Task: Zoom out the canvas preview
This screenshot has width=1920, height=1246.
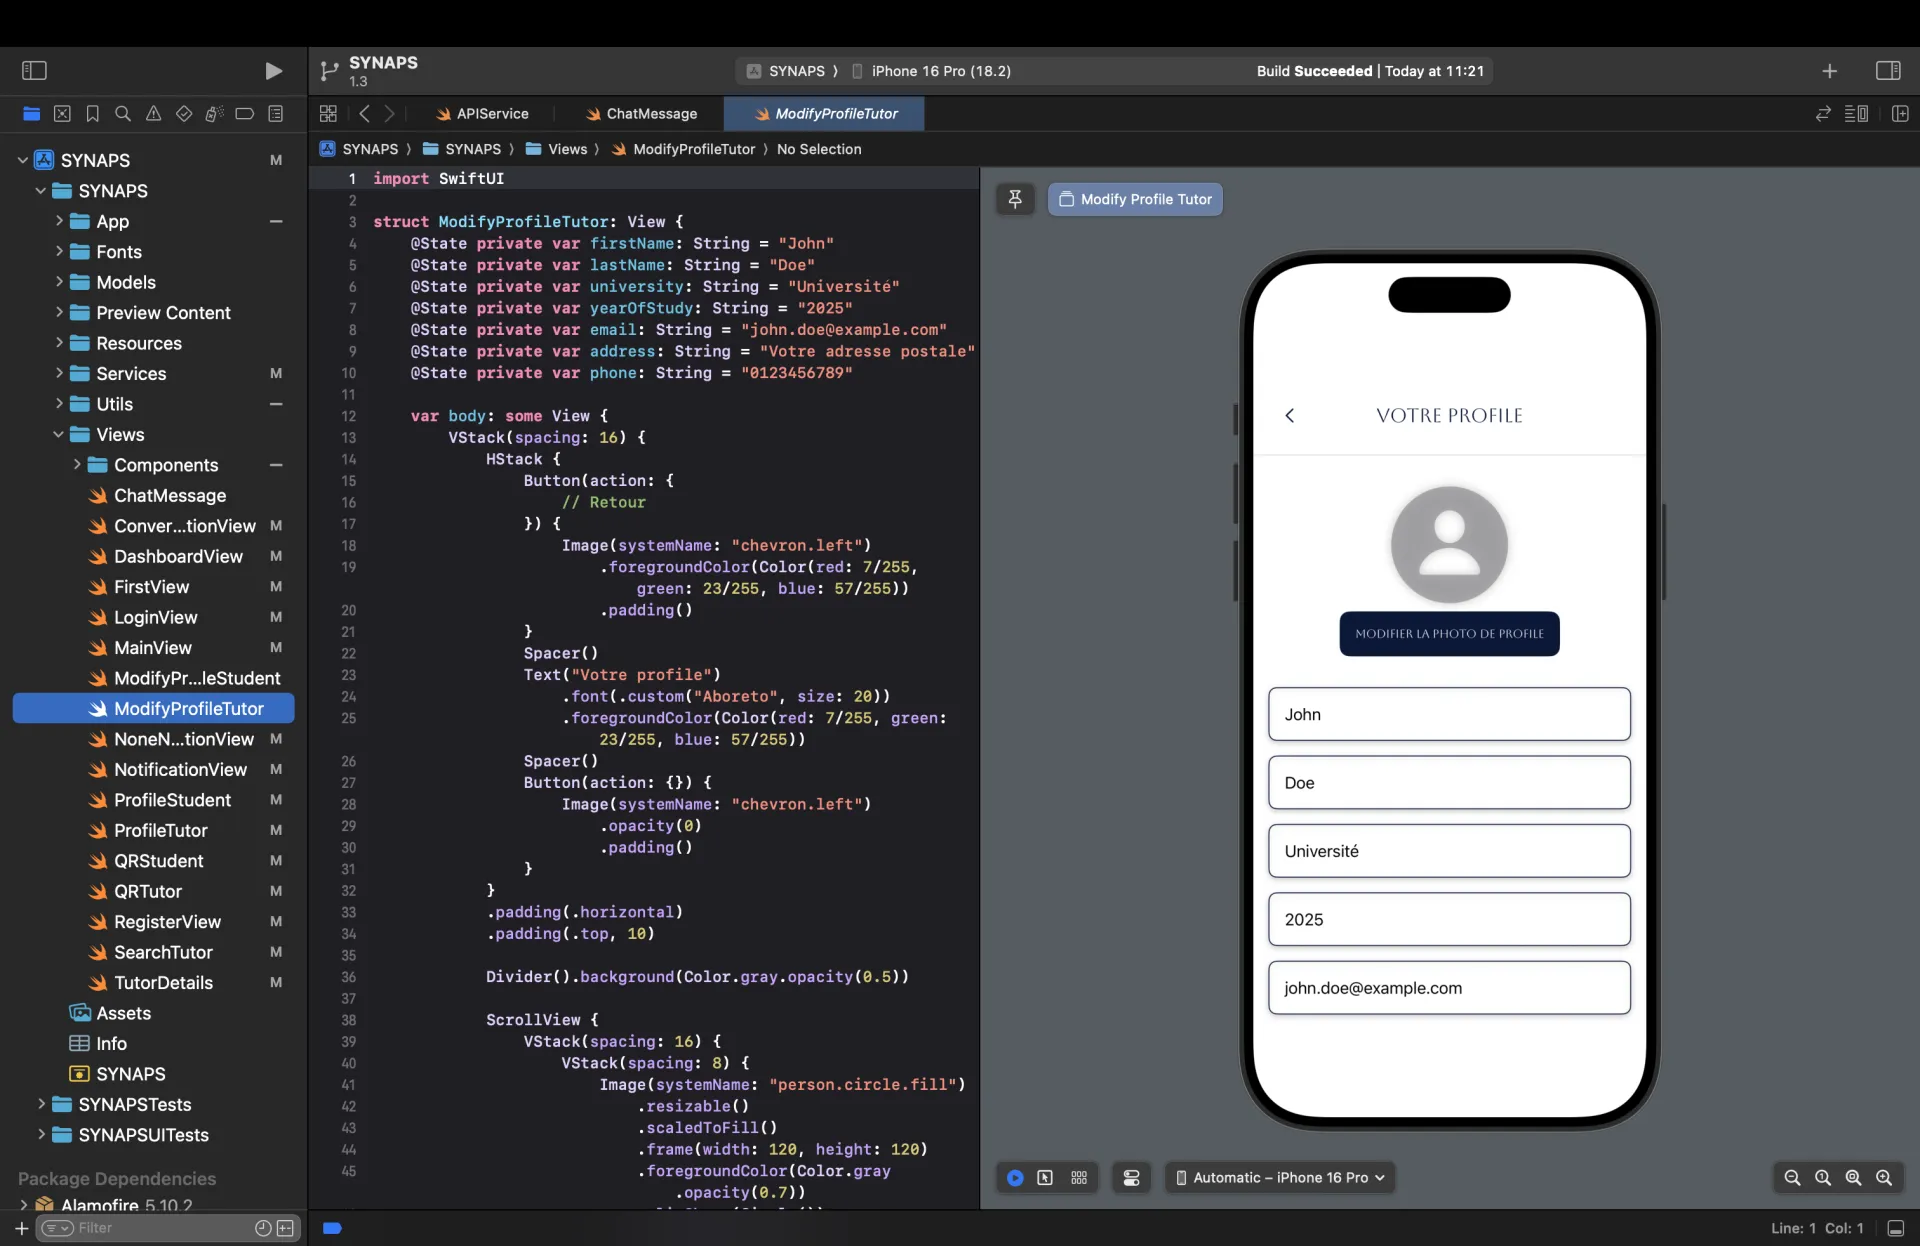Action: click(x=1792, y=1178)
